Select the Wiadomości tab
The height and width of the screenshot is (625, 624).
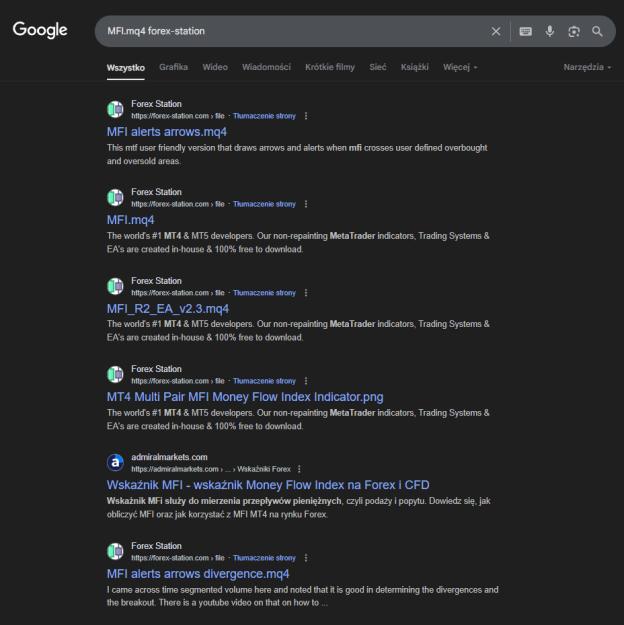coord(266,67)
